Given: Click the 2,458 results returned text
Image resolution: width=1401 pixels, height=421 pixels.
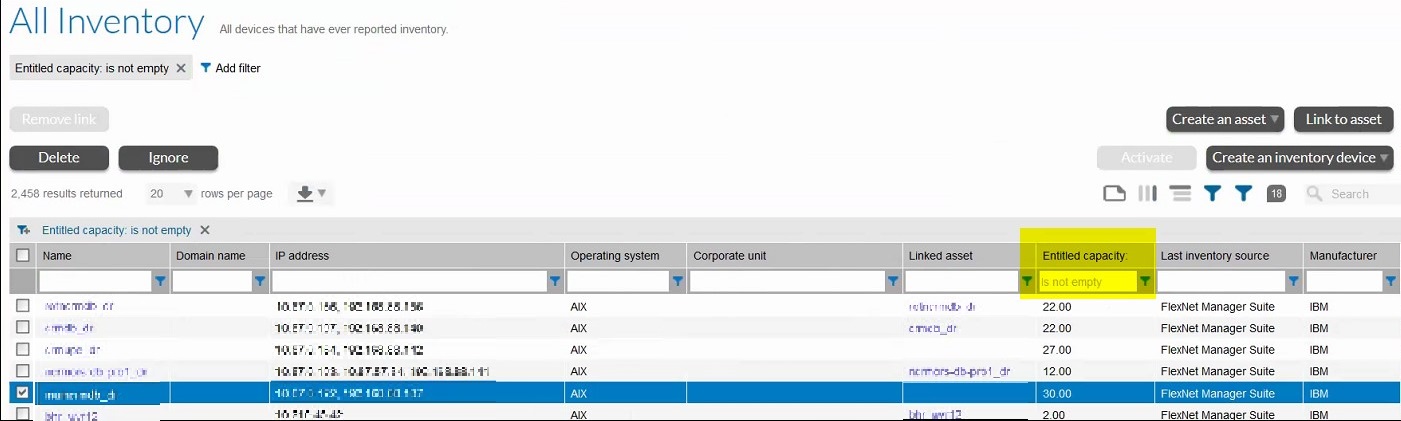Looking at the screenshot, I should pos(66,194).
